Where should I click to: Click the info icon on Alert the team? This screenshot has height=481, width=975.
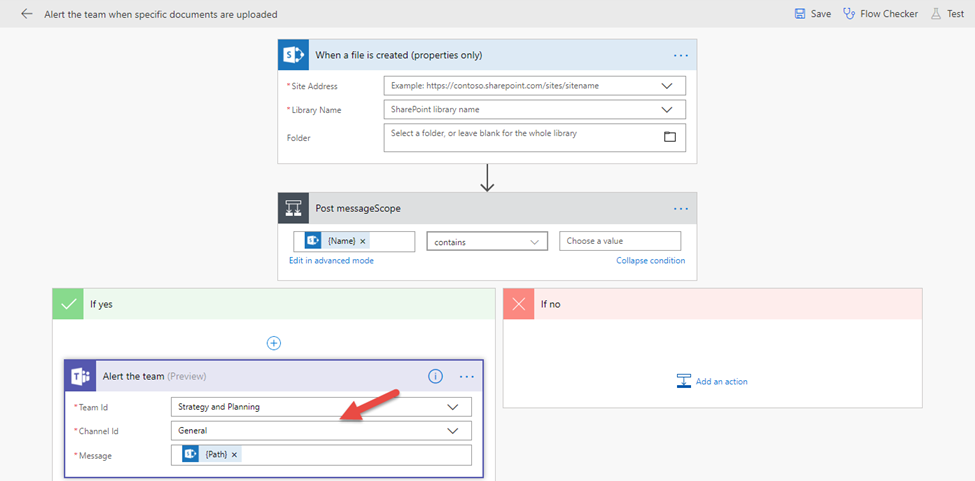coord(435,376)
